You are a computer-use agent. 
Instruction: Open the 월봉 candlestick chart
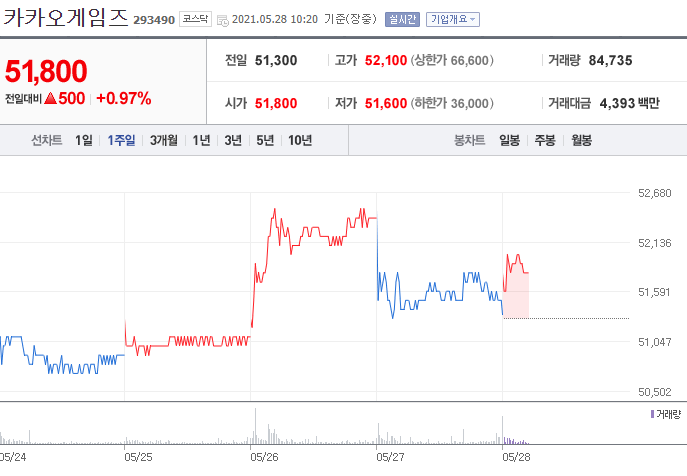point(581,140)
